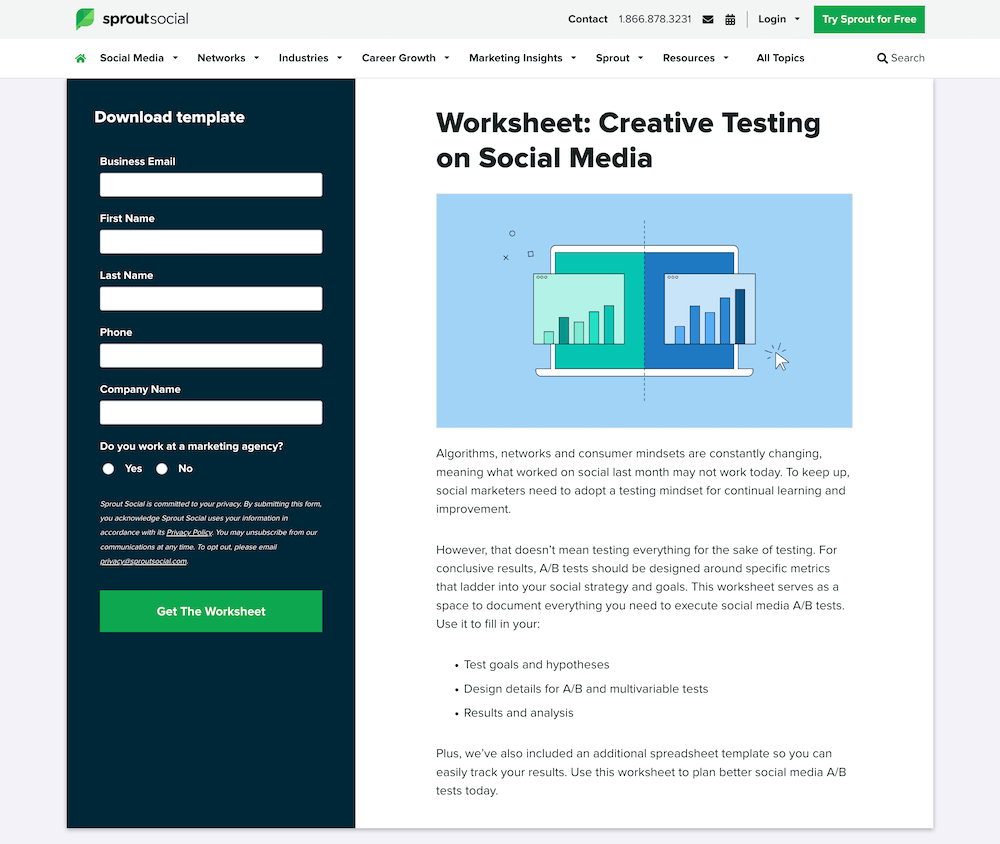Viewport: 1000px width, 844px height.
Task: Select All Topics in the navigation
Action: pyautogui.click(x=780, y=58)
